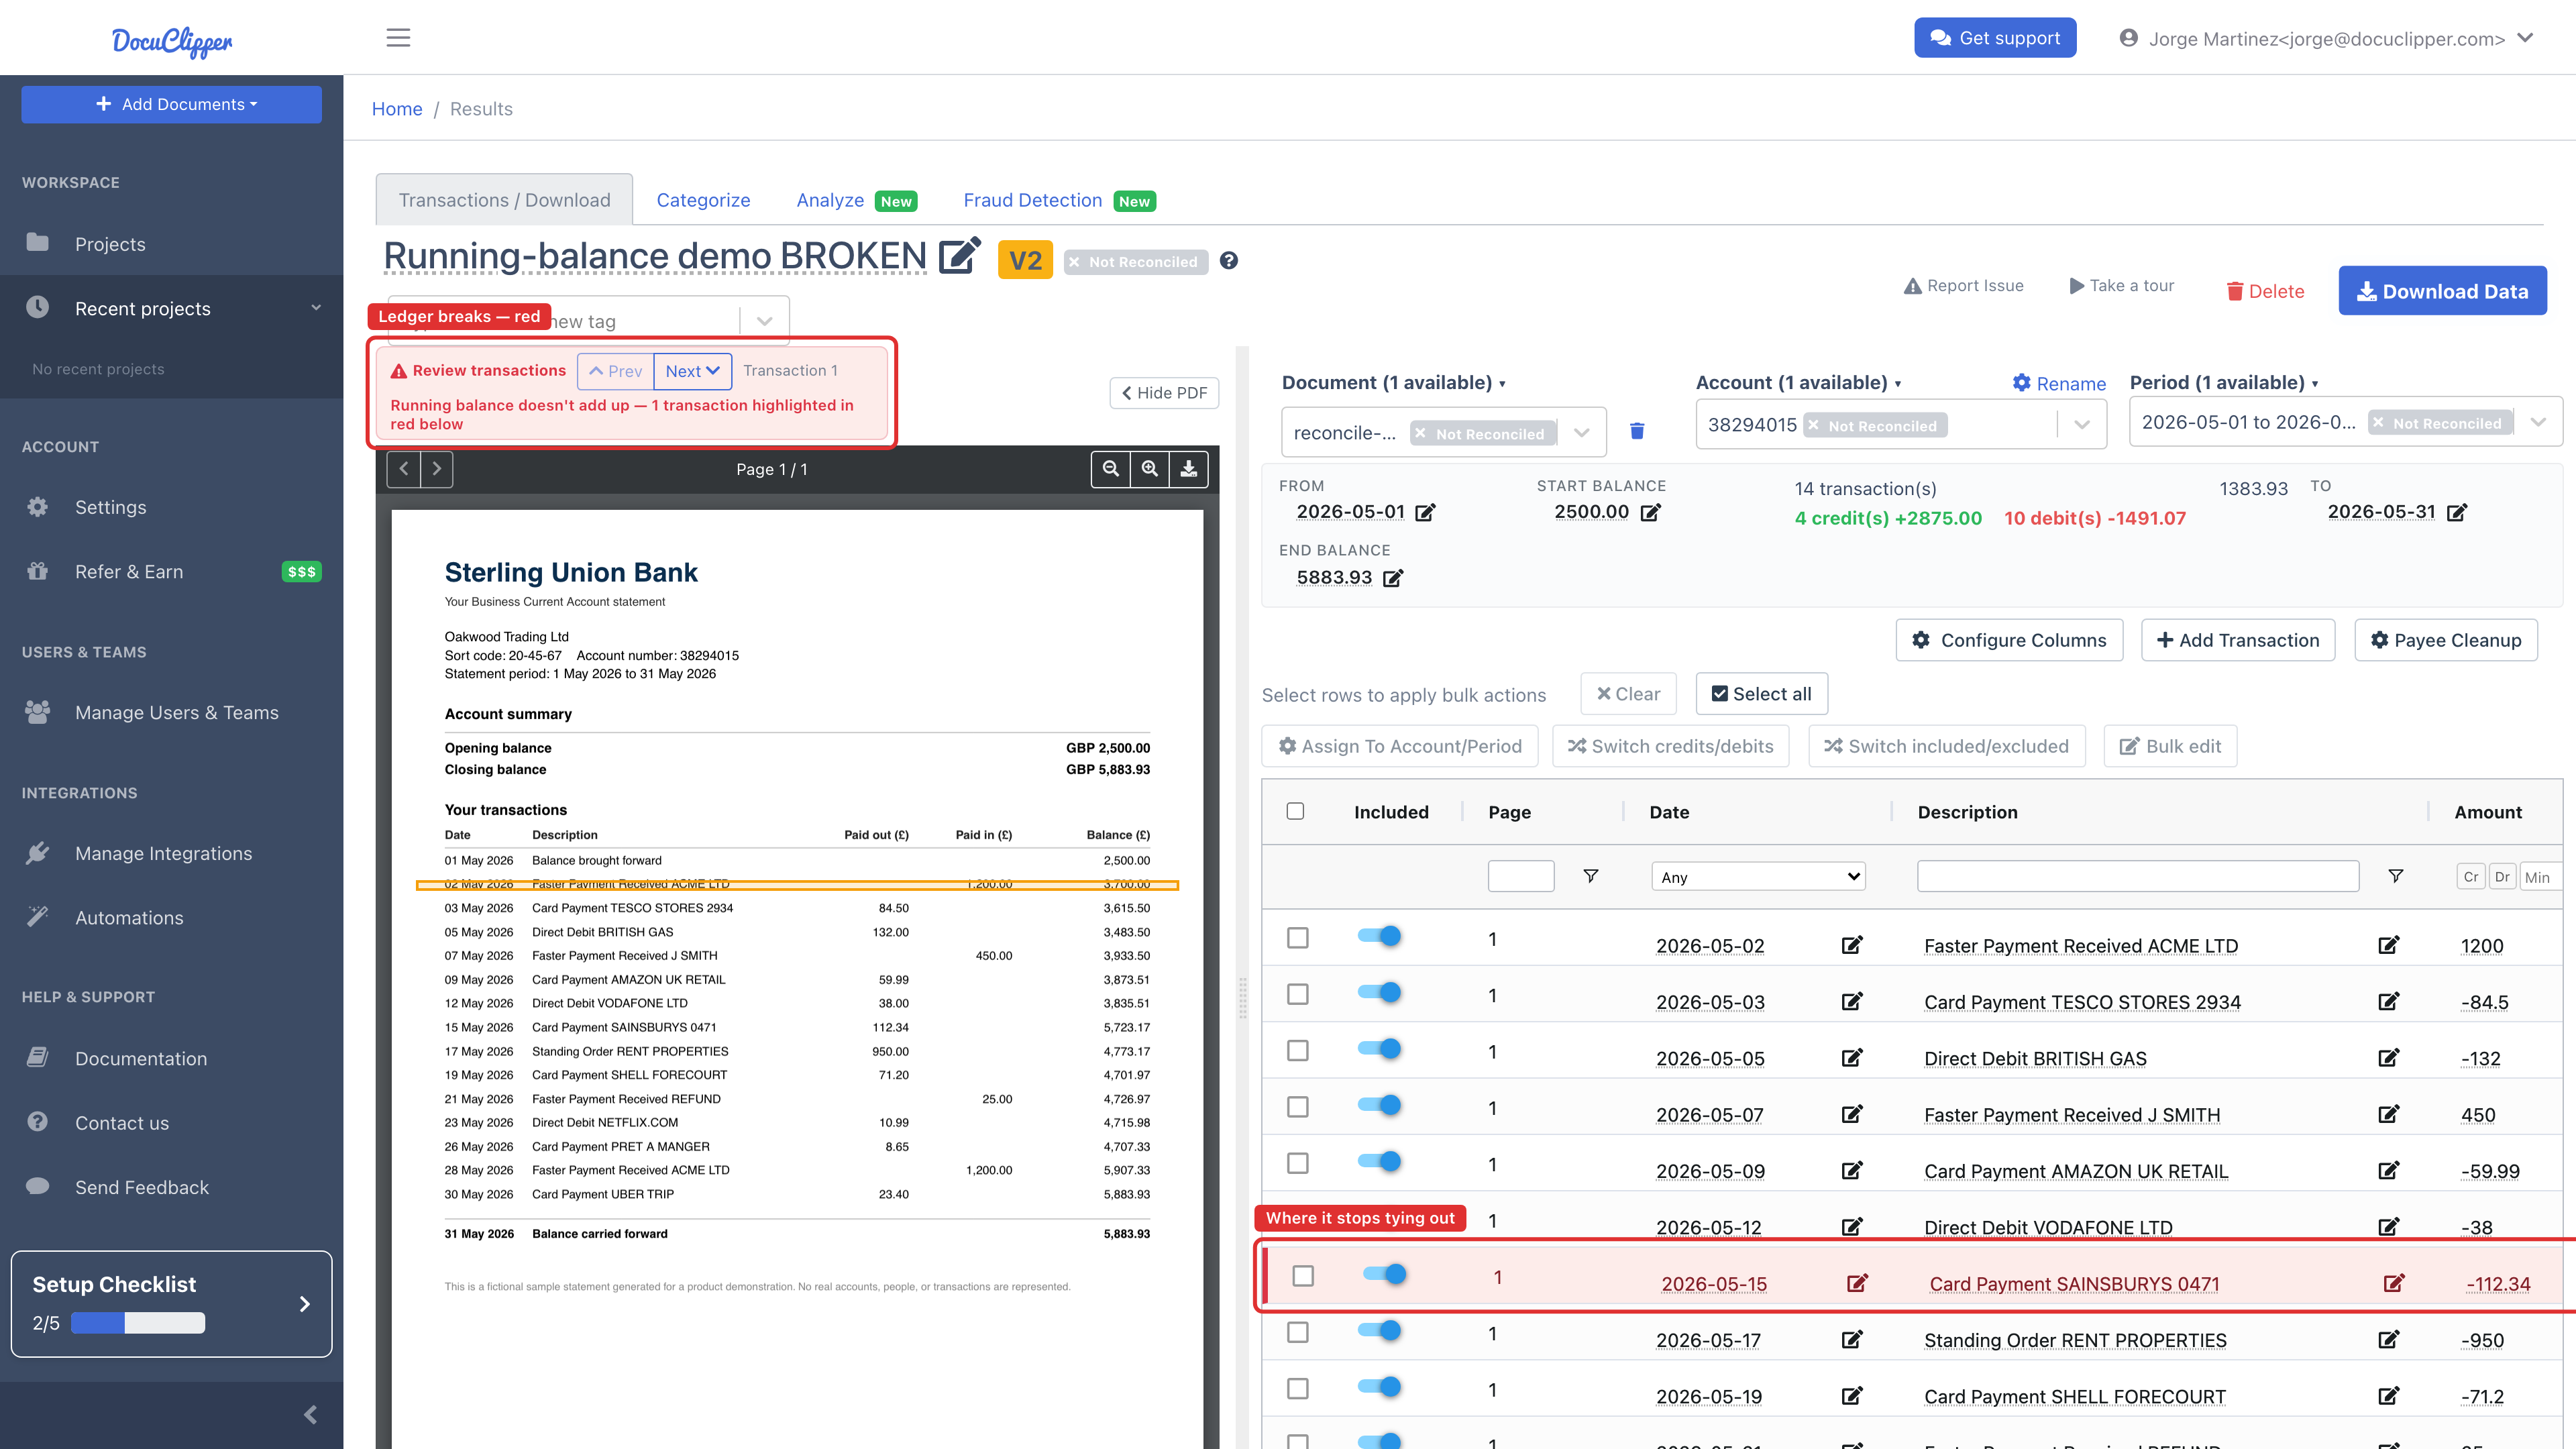Follow the Home breadcrumb link
The image size is (2576, 1449).
(397, 108)
